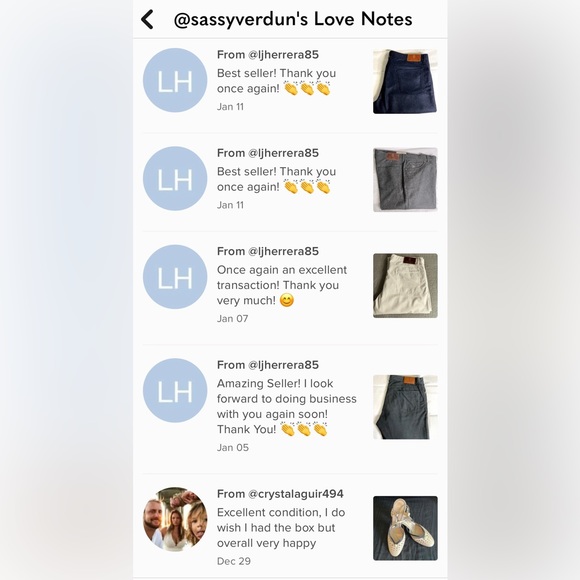Open @ljherrera85 link on second Jan 11 note

(283, 153)
